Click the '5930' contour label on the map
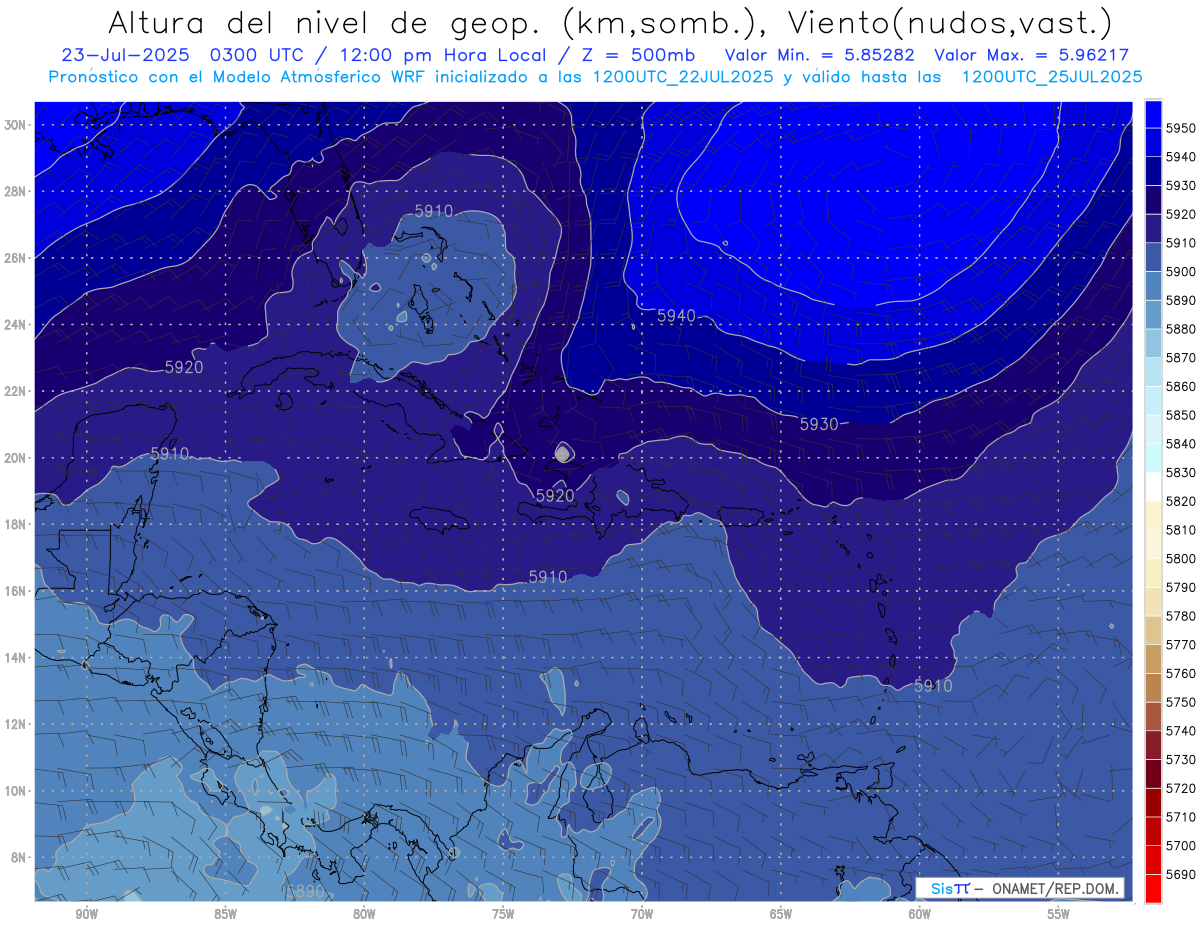 819,424
